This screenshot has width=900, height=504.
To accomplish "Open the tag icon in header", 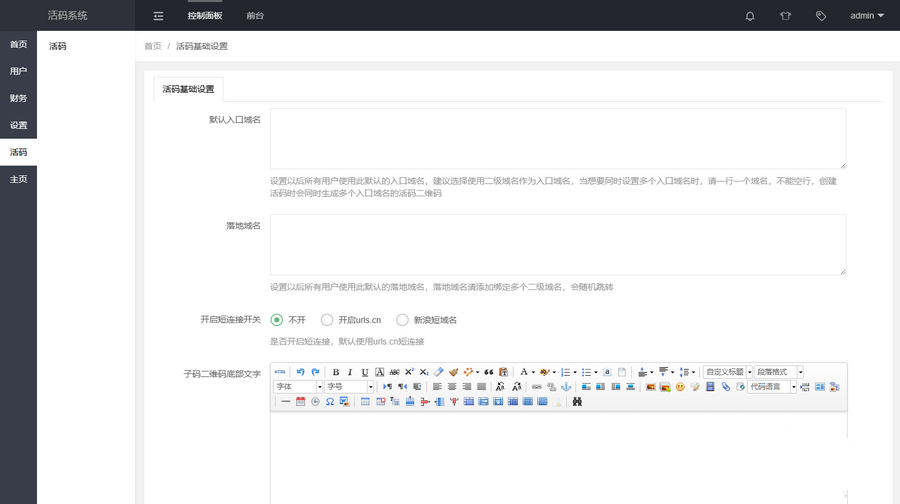I will (821, 16).
